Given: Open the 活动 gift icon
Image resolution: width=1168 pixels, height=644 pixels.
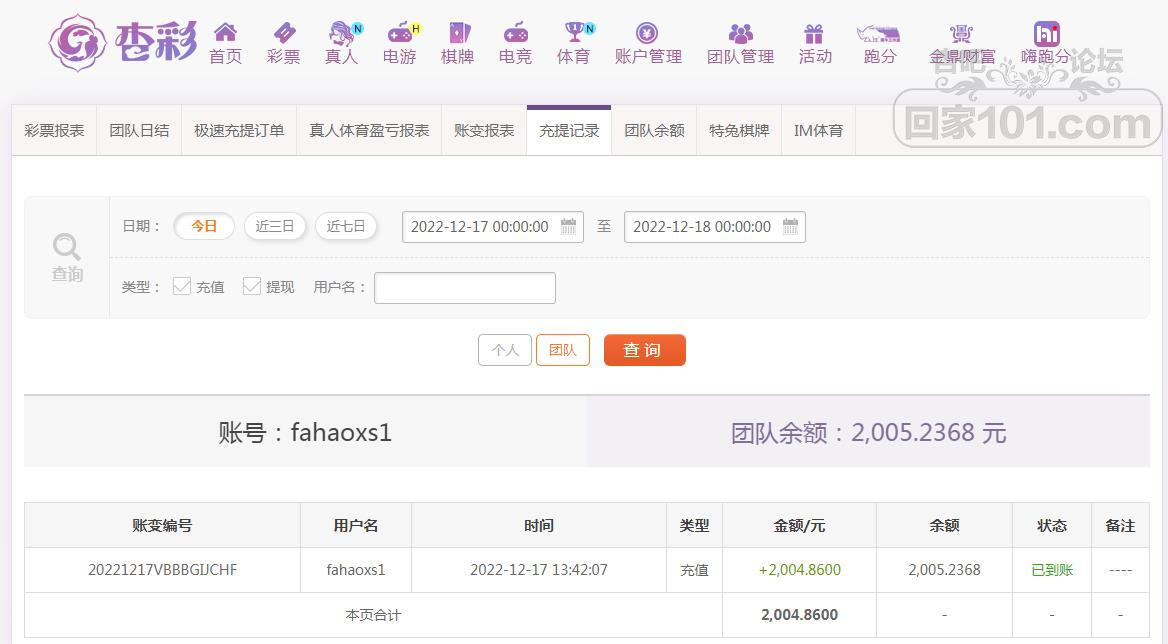Looking at the screenshot, I should point(813,33).
